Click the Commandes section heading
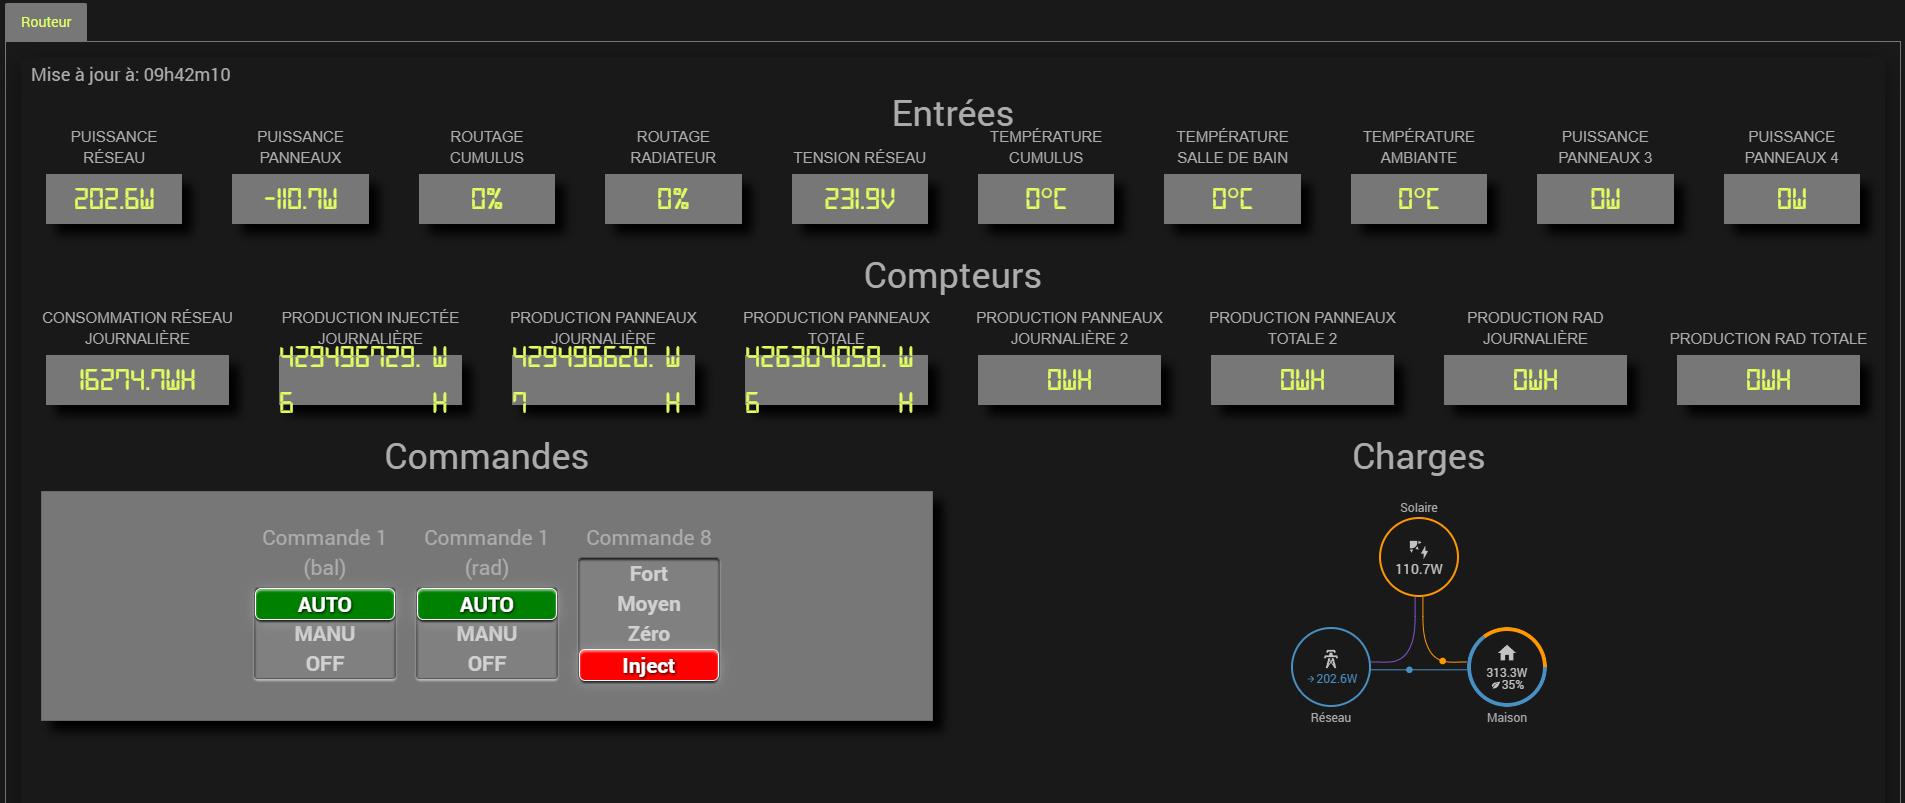Image resolution: width=1905 pixels, height=803 pixels. point(487,457)
